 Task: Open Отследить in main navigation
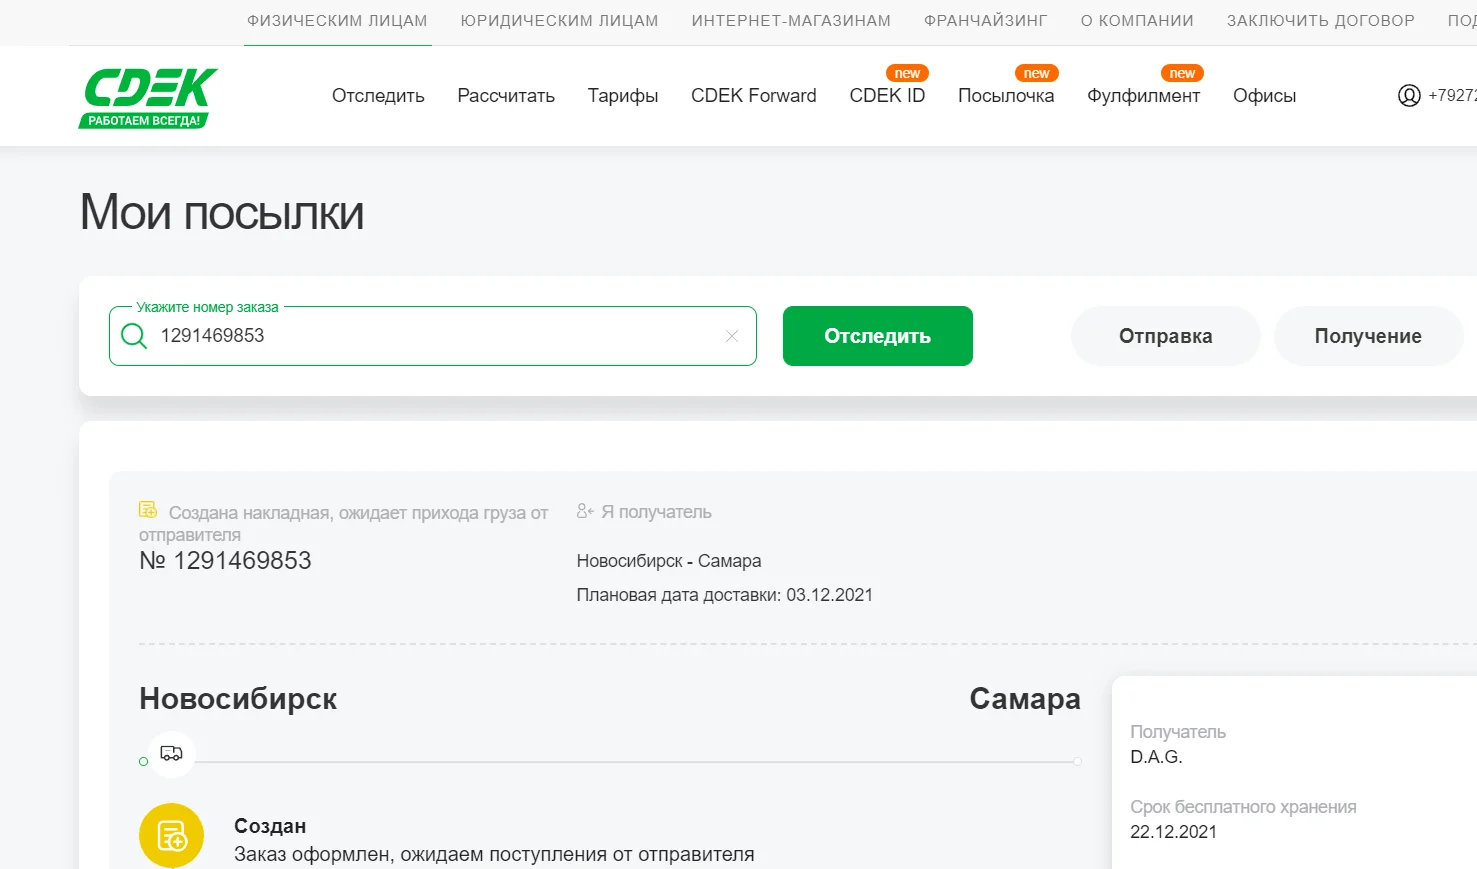point(378,96)
